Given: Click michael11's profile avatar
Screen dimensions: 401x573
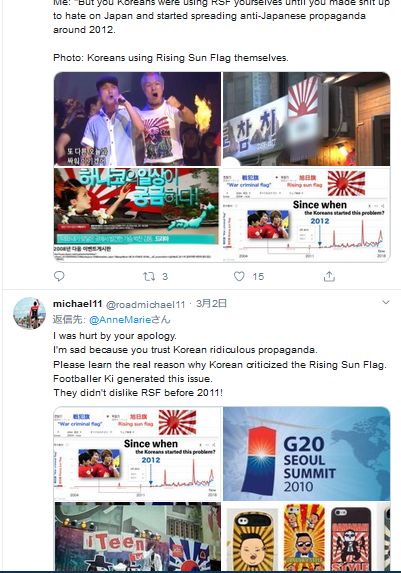Looking at the screenshot, I should 30,313.
